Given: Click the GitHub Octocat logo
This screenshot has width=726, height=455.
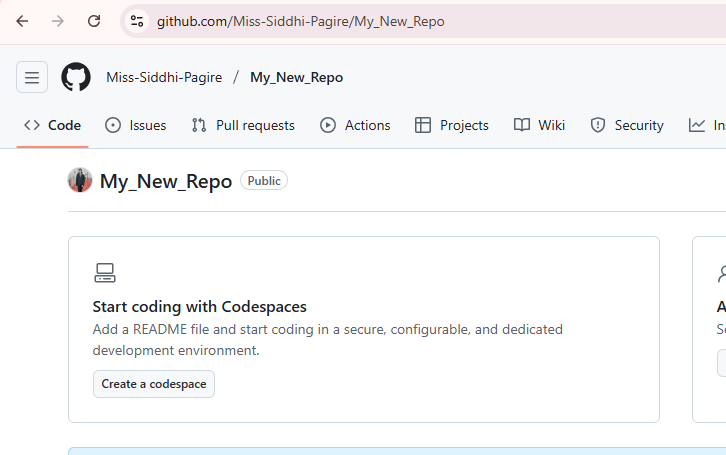Looking at the screenshot, I should [x=76, y=77].
